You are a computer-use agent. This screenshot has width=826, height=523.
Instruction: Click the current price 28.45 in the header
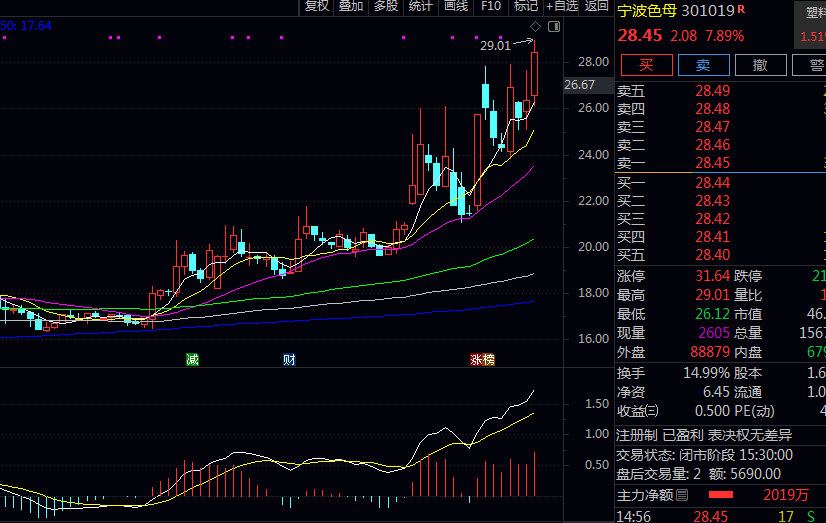point(640,35)
